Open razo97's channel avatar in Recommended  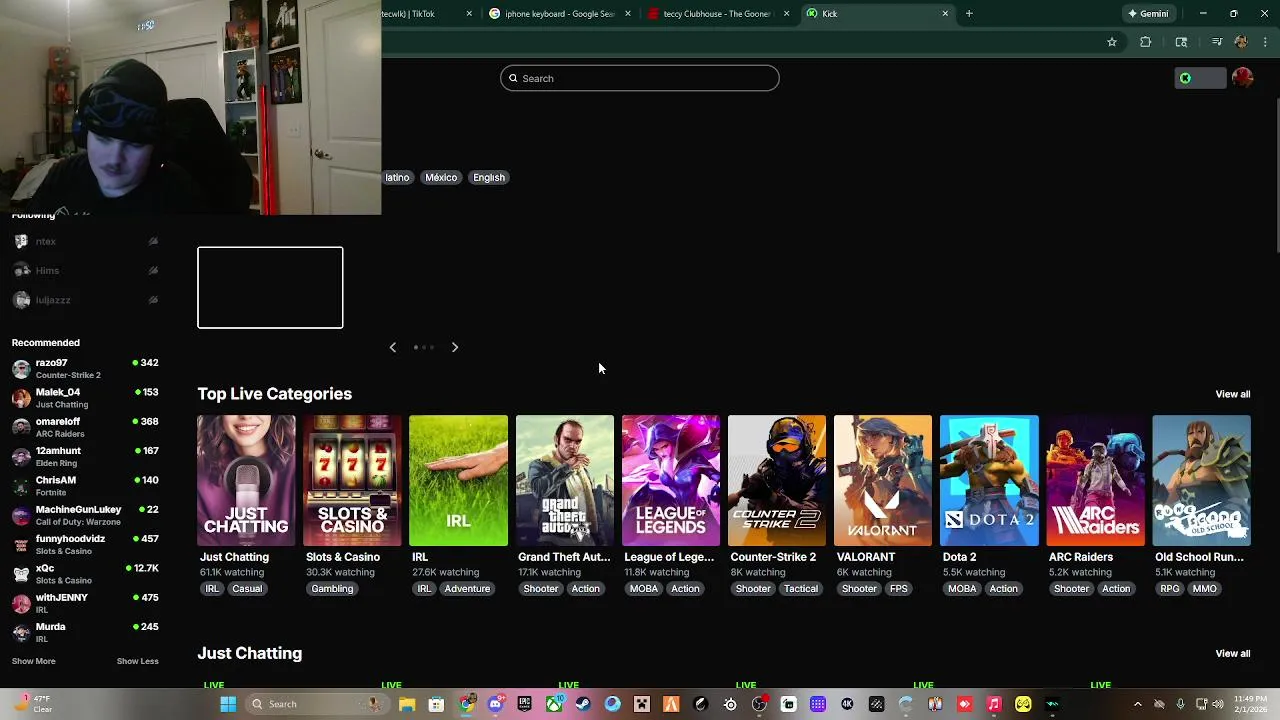point(21,368)
